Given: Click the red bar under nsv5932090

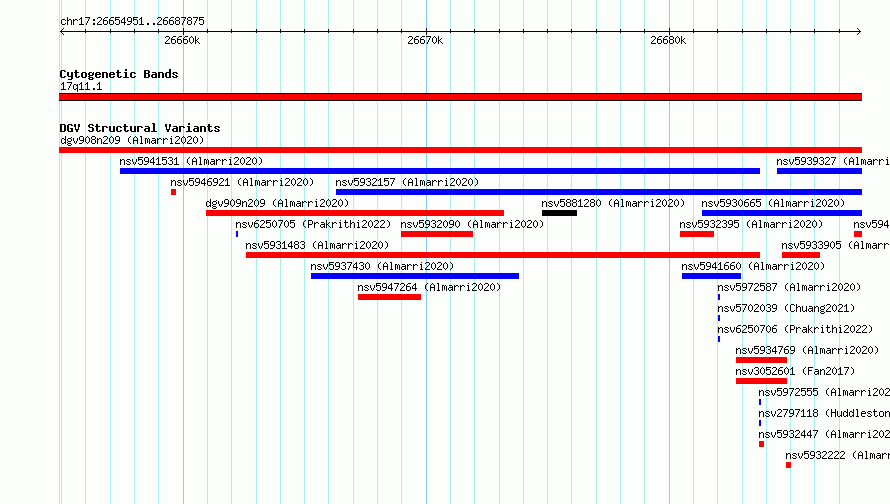Looking at the screenshot, I should (437, 234).
